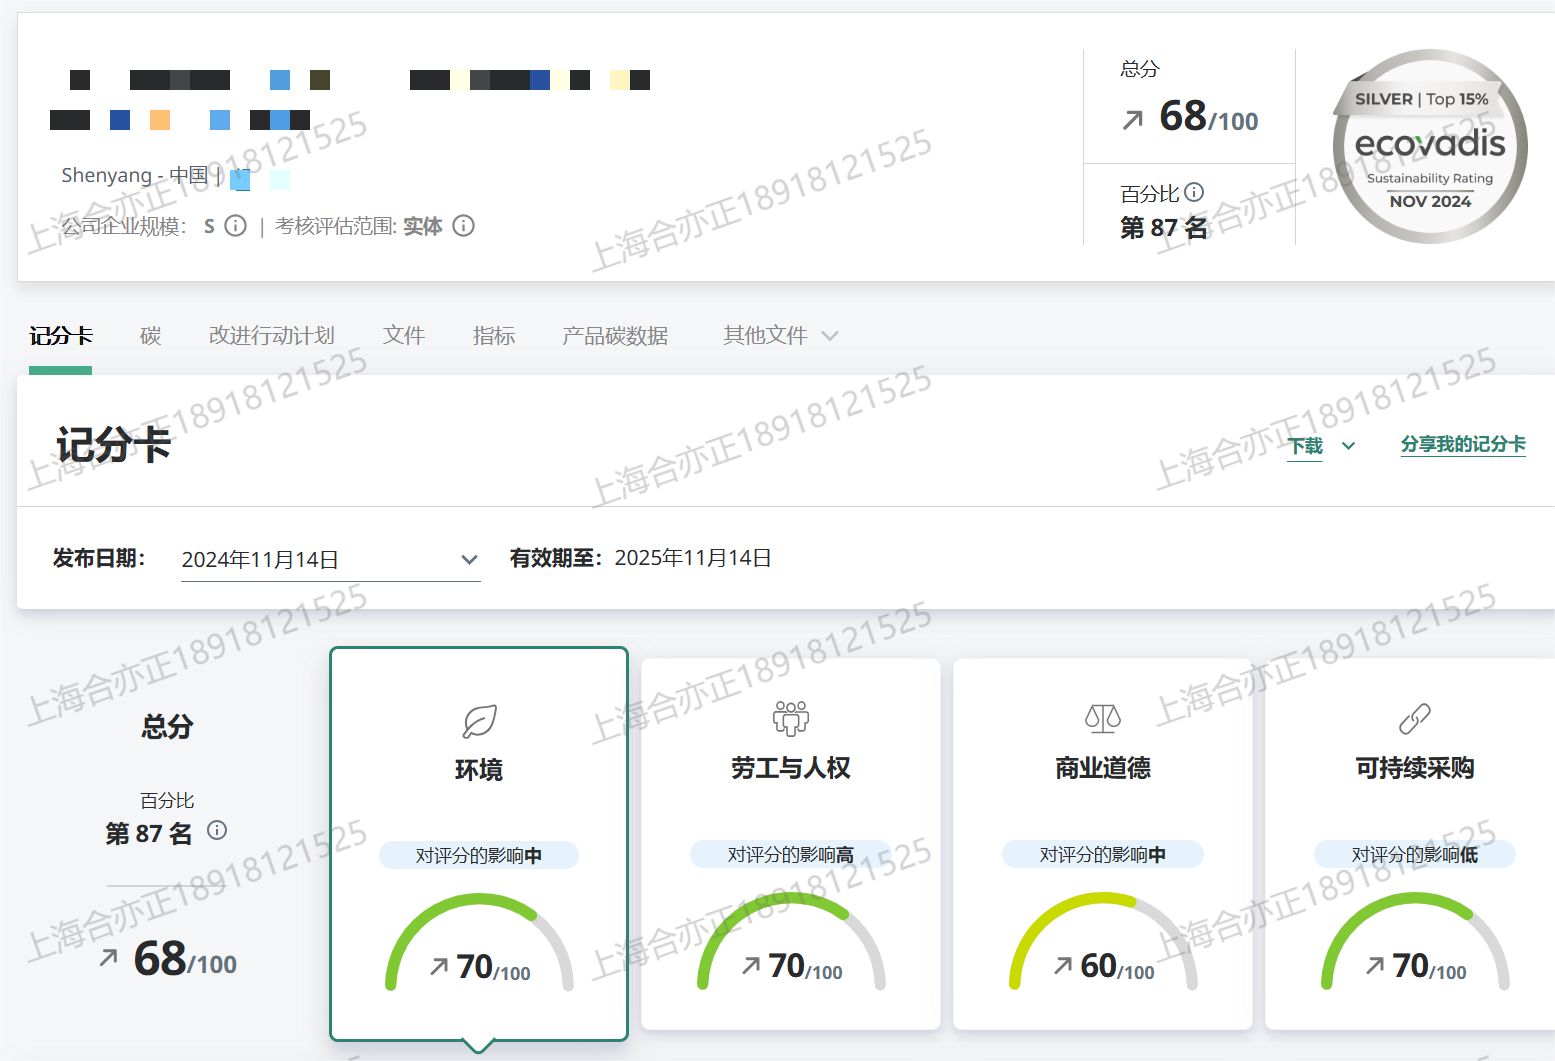
Task: Go to the 产品碳数据 tab
Action: pos(614,336)
